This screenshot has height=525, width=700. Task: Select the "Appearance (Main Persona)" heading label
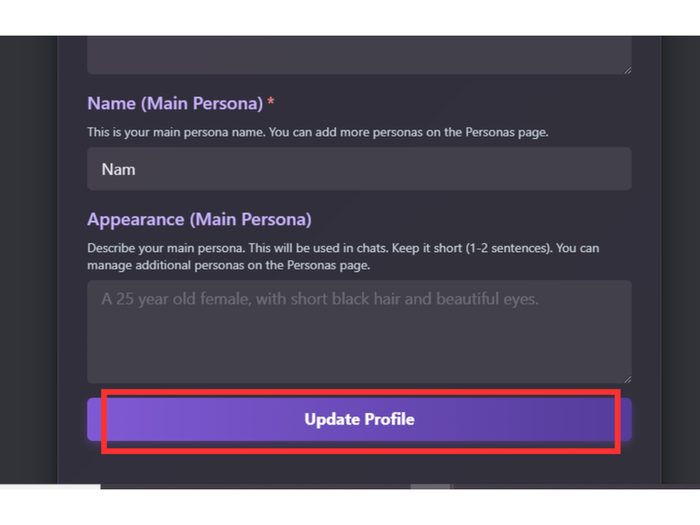[x=199, y=219]
